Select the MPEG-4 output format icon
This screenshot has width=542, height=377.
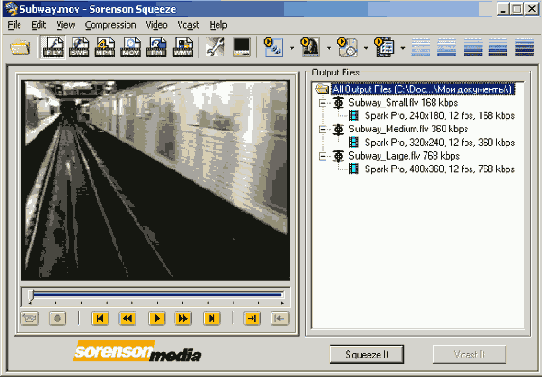click(x=105, y=47)
